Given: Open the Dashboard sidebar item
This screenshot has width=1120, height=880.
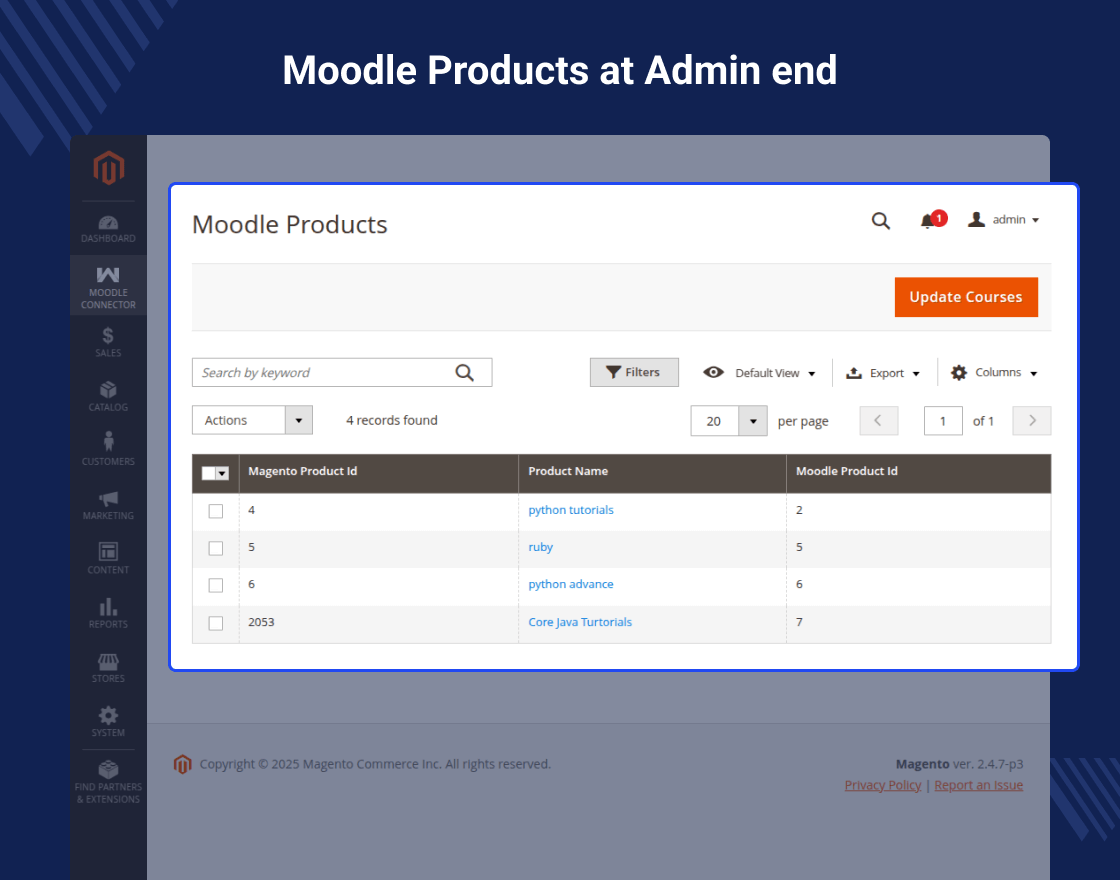Looking at the screenshot, I should pyautogui.click(x=109, y=229).
